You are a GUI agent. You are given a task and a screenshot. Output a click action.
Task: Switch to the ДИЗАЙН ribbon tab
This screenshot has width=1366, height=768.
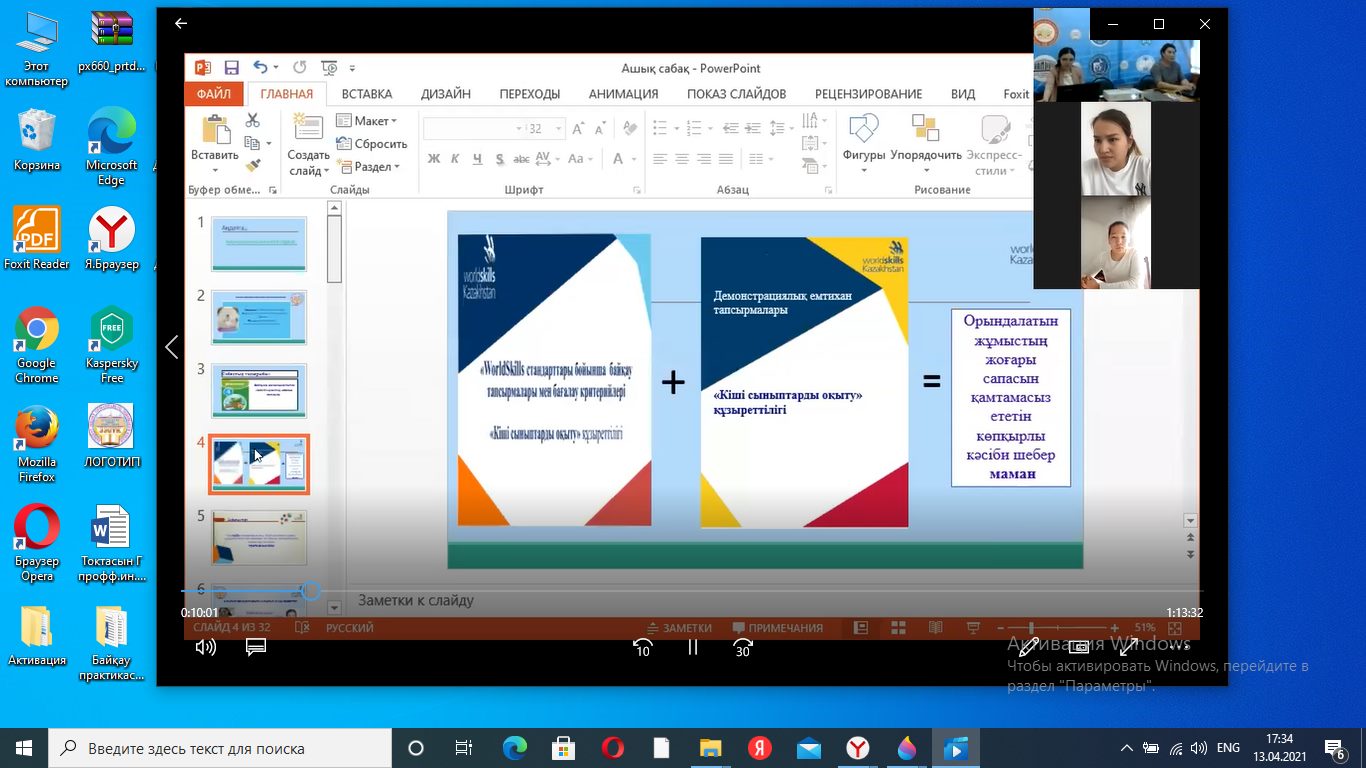tap(445, 94)
